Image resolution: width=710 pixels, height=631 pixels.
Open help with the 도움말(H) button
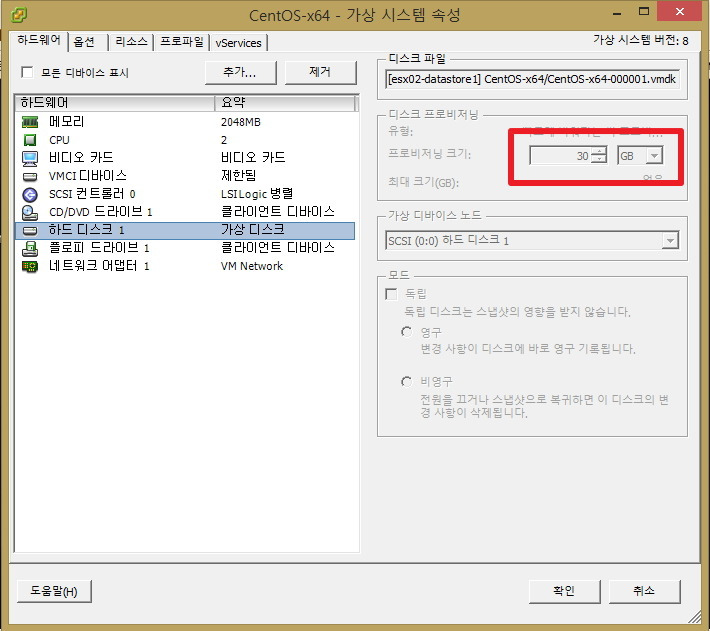(54, 591)
